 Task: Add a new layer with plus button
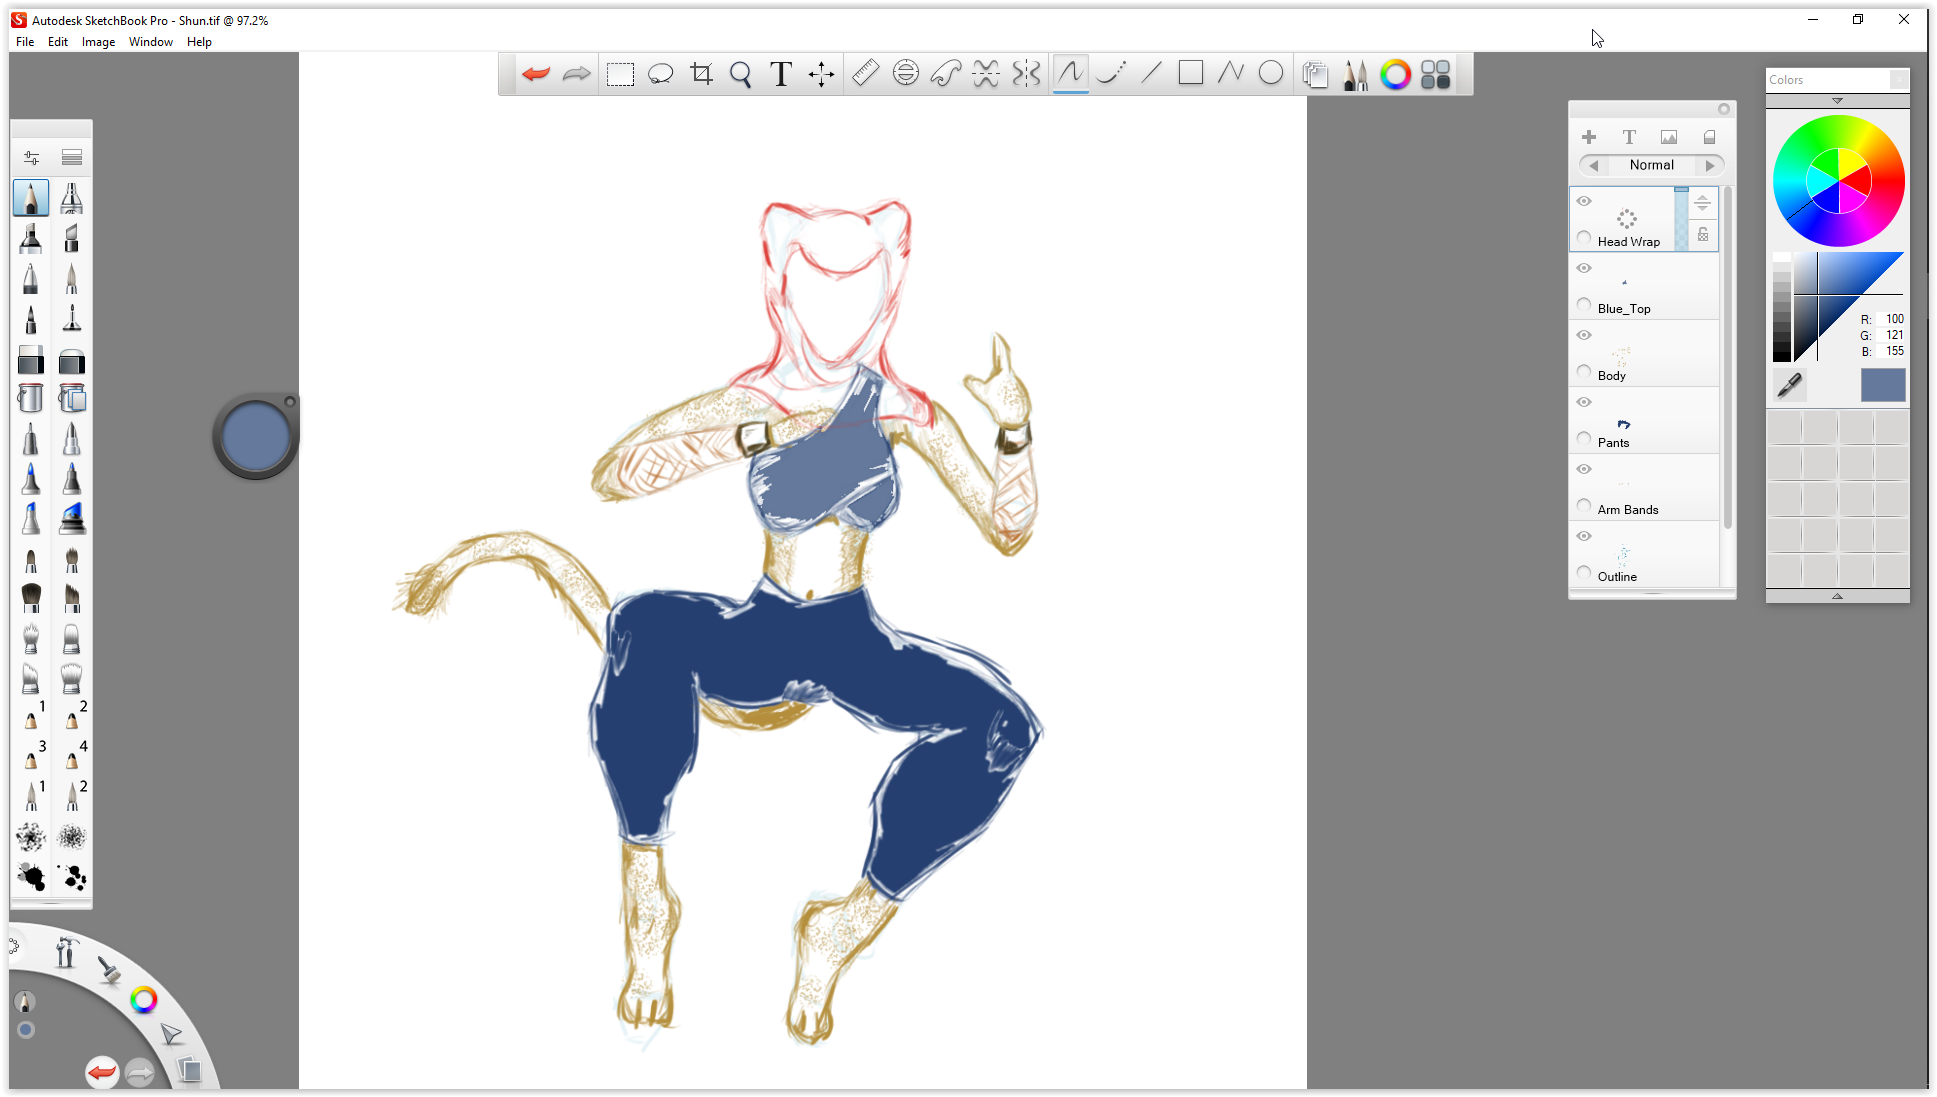point(1589,137)
